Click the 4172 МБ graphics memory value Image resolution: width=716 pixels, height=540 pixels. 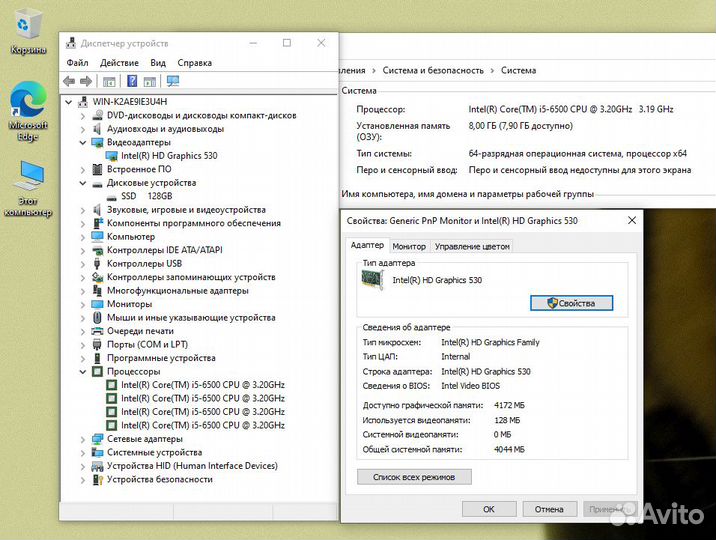[510, 405]
